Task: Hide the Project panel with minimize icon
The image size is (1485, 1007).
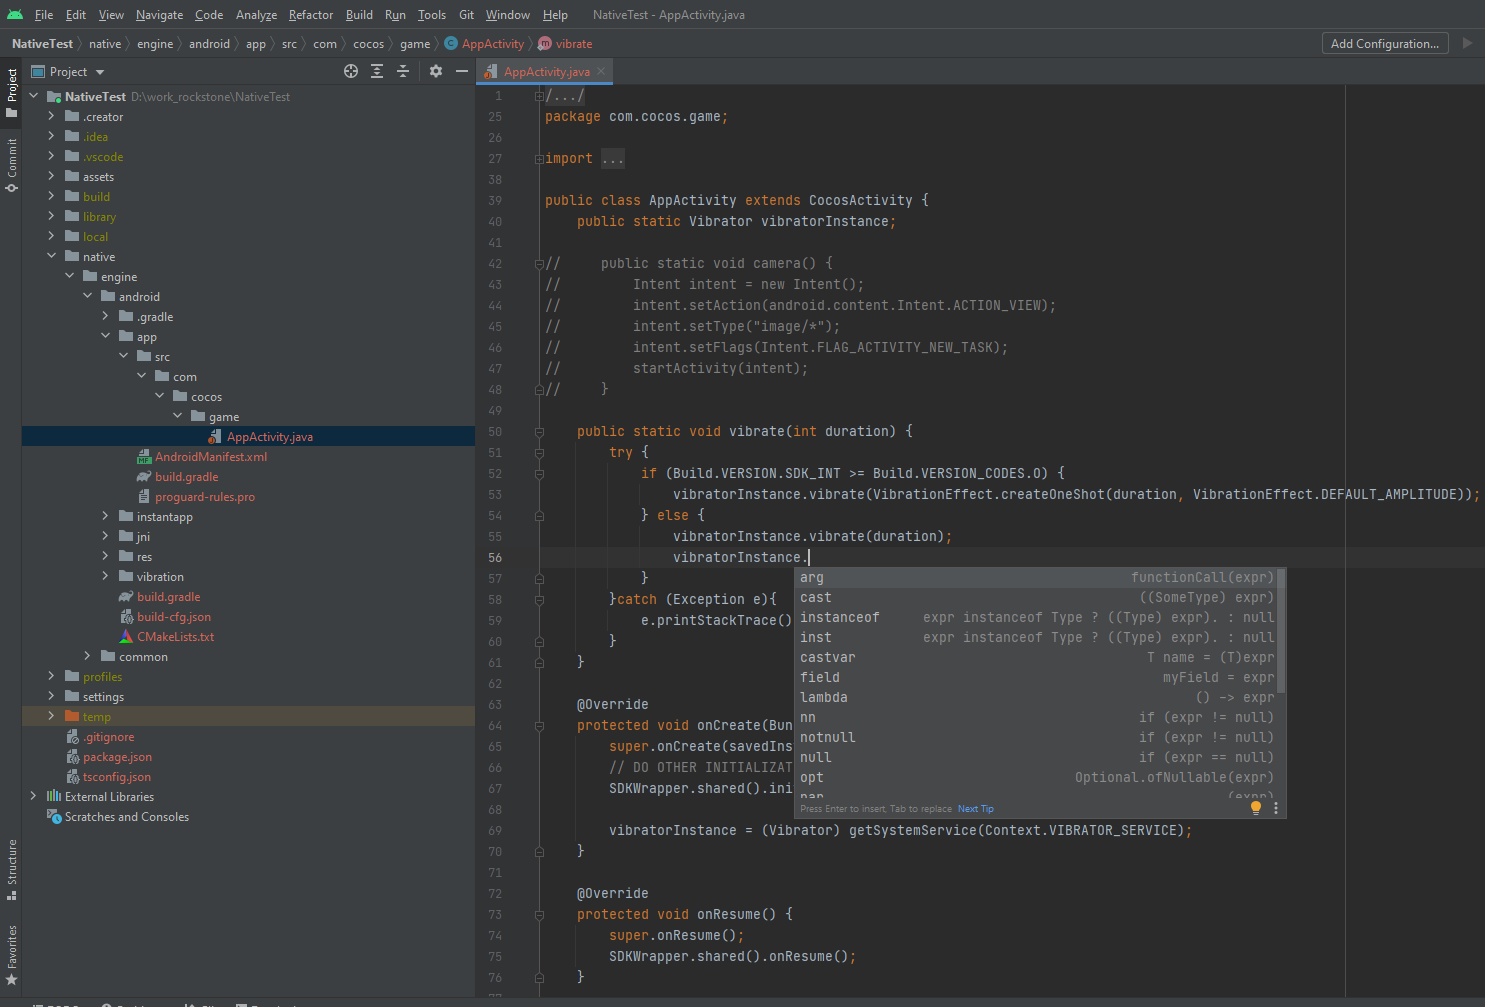Action: click(461, 71)
